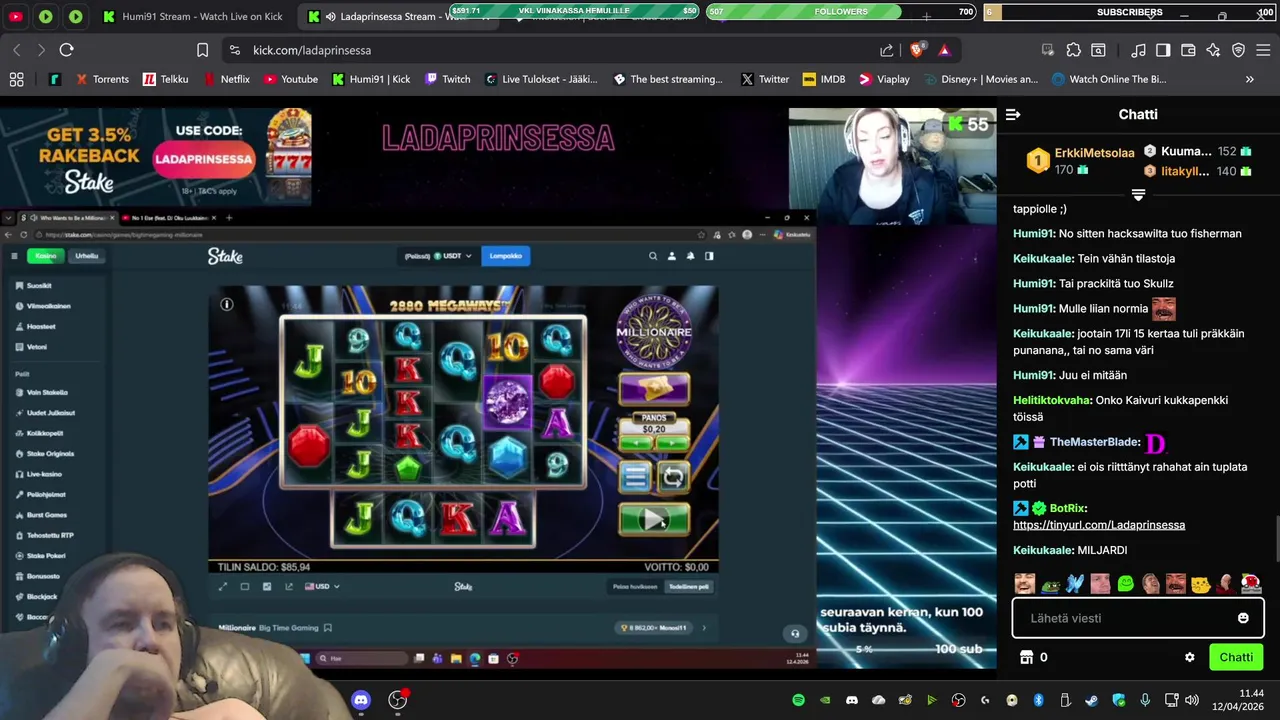Open the apps grid in bookmarks bar
This screenshot has height=720, width=1280.
pyautogui.click(x=16, y=79)
